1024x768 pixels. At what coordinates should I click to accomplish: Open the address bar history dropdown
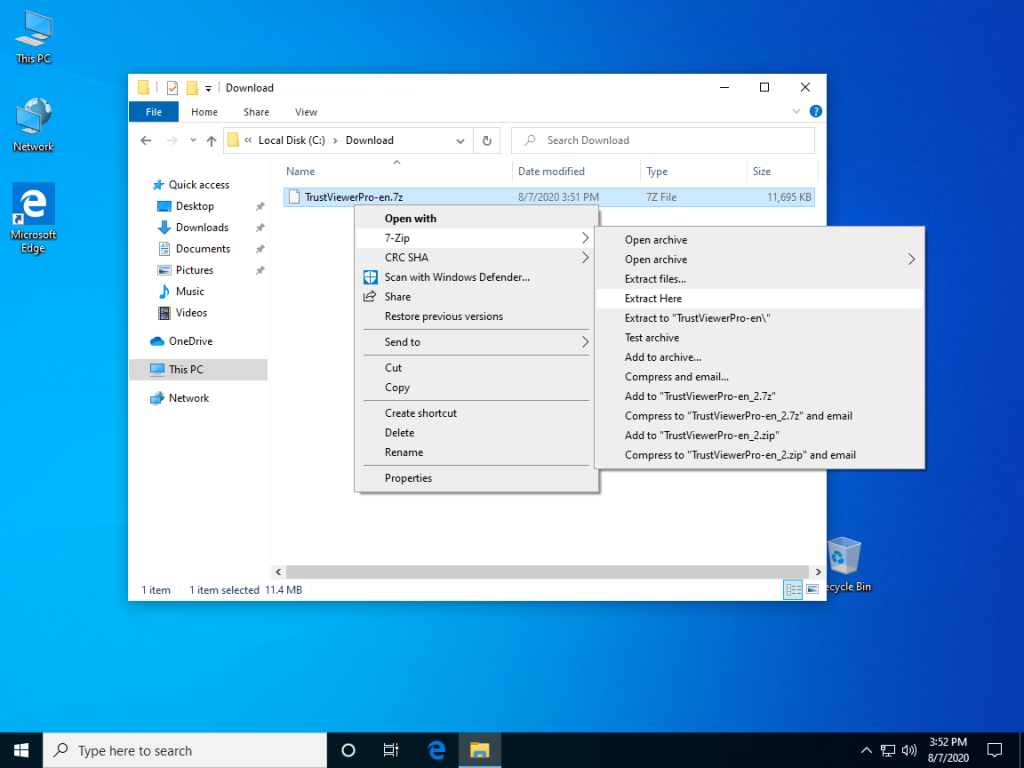[x=460, y=140]
